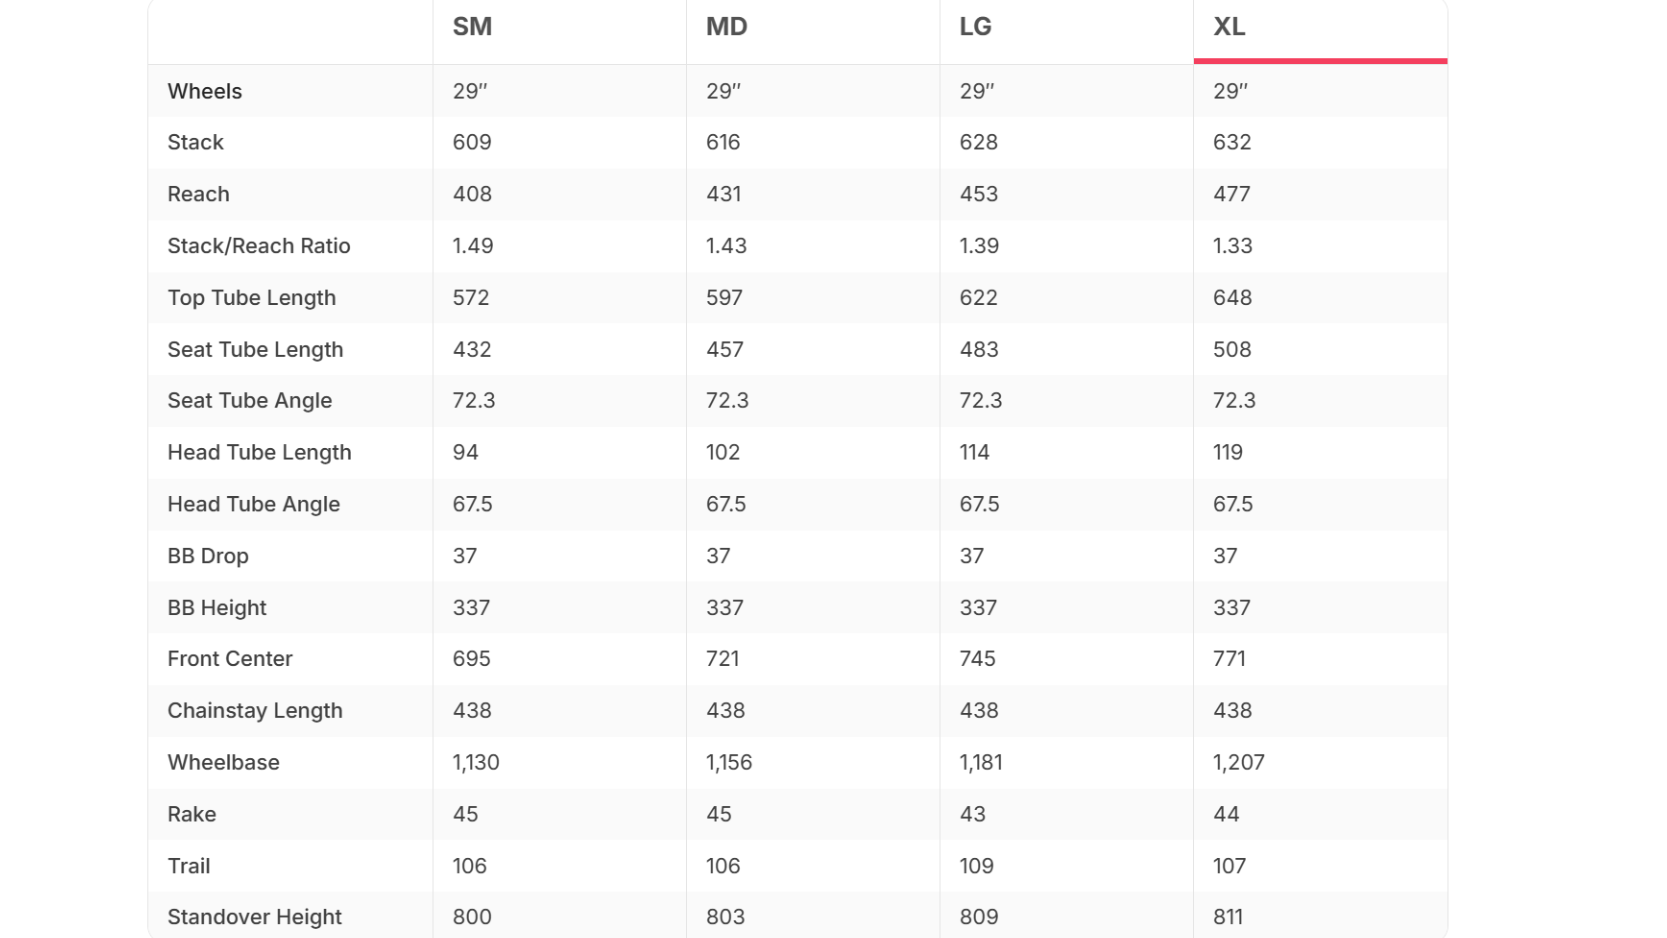Click the Head Tube Length row label

tap(260, 453)
